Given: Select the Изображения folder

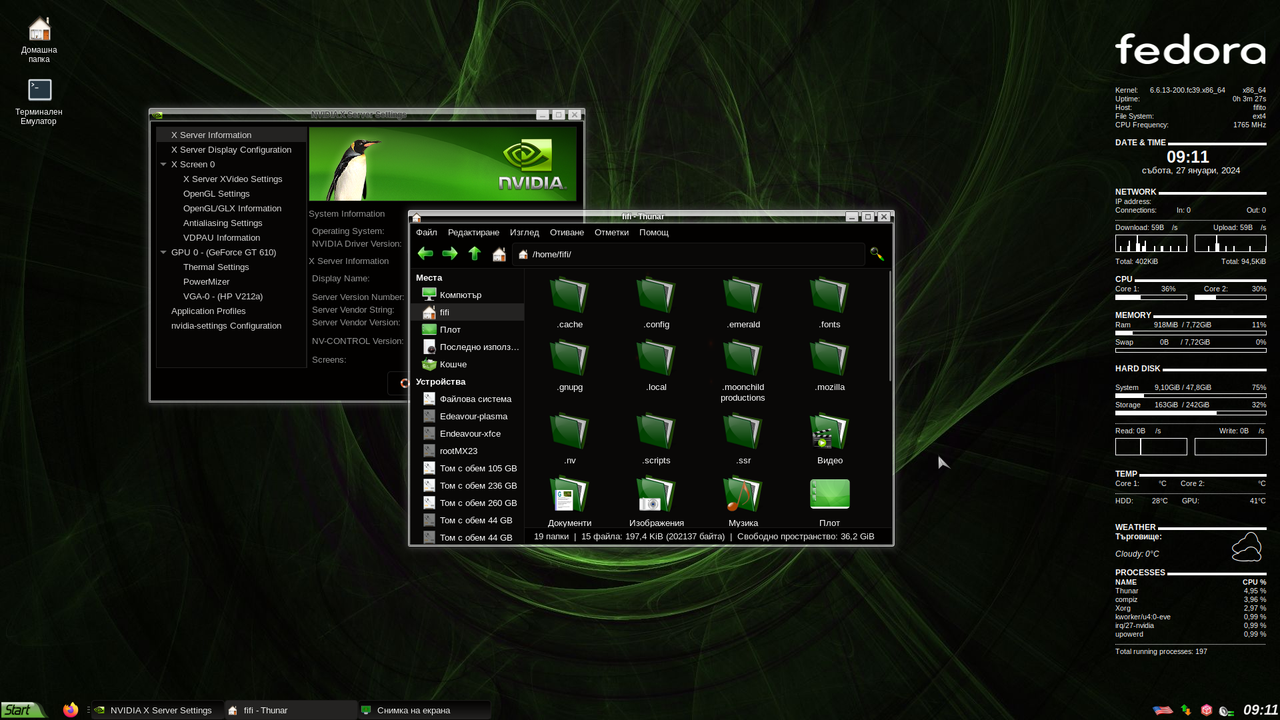Looking at the screenshot, I should [x=657, y=502].
